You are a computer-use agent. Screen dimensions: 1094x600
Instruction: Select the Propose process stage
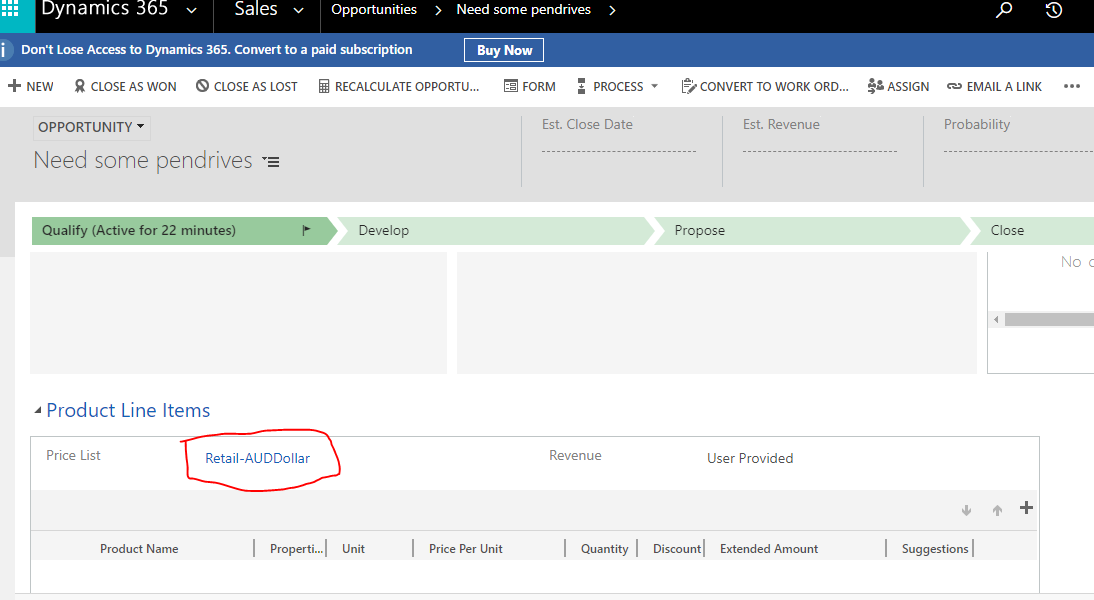(x=811, y=231)
